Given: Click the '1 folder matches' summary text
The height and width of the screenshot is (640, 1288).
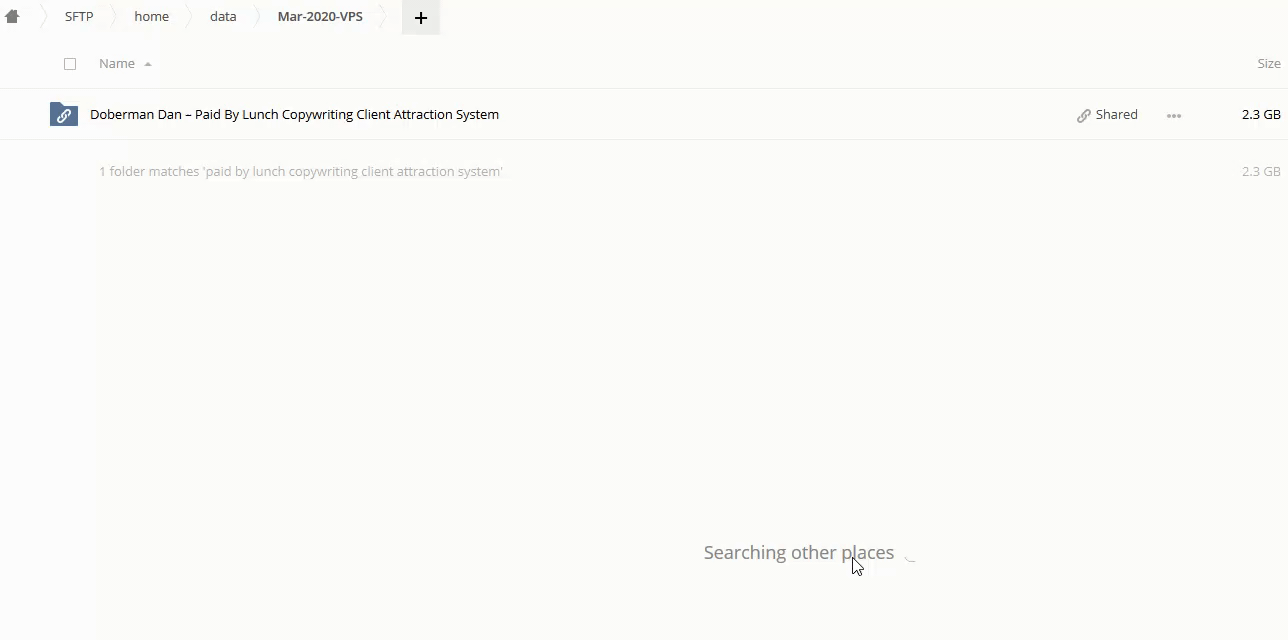Looking at the screenshot, I should [301, 172].
